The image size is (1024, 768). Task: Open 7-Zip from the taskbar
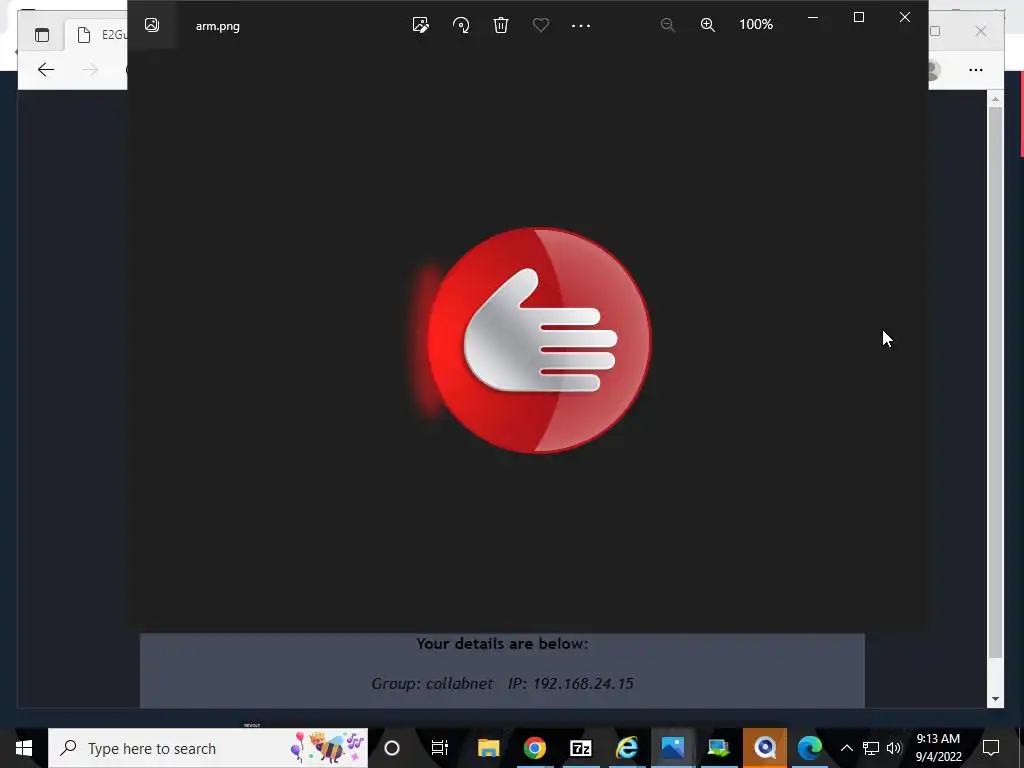pos(581,748)
